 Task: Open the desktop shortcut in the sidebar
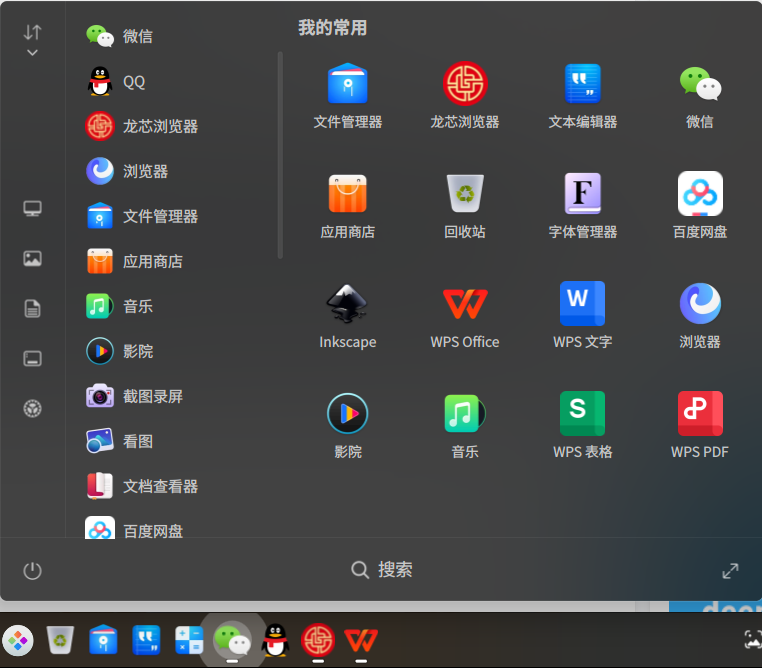click(33, 359)
